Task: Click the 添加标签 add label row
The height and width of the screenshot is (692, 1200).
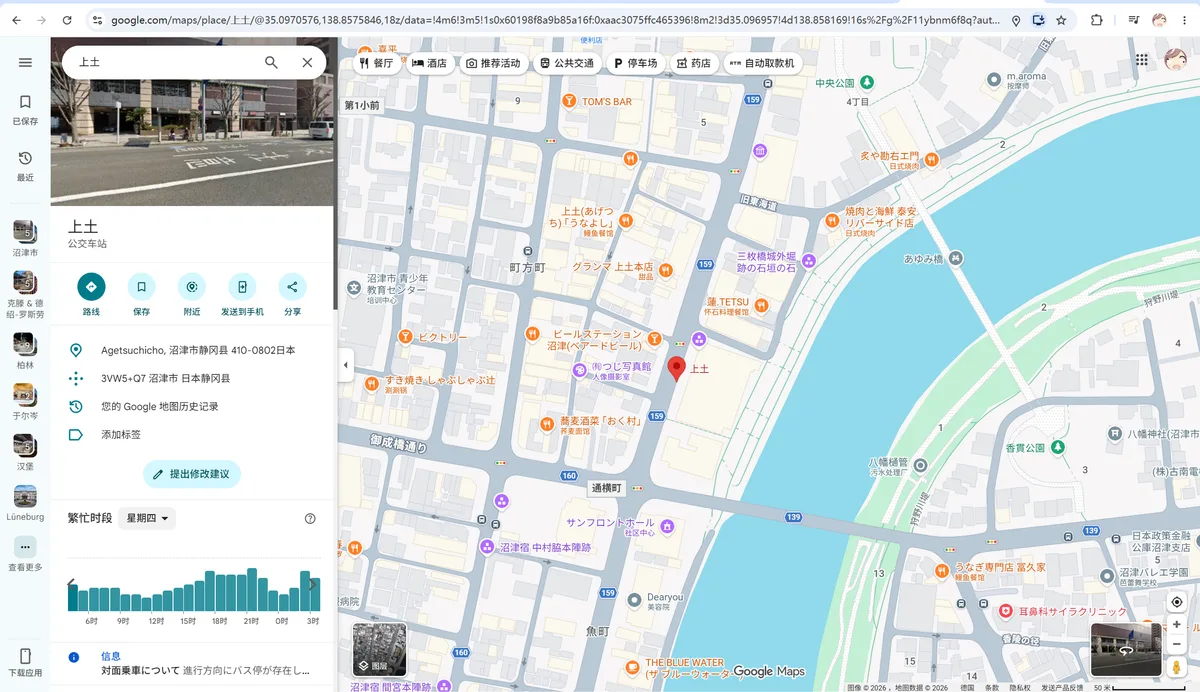Action: [192, 435]
